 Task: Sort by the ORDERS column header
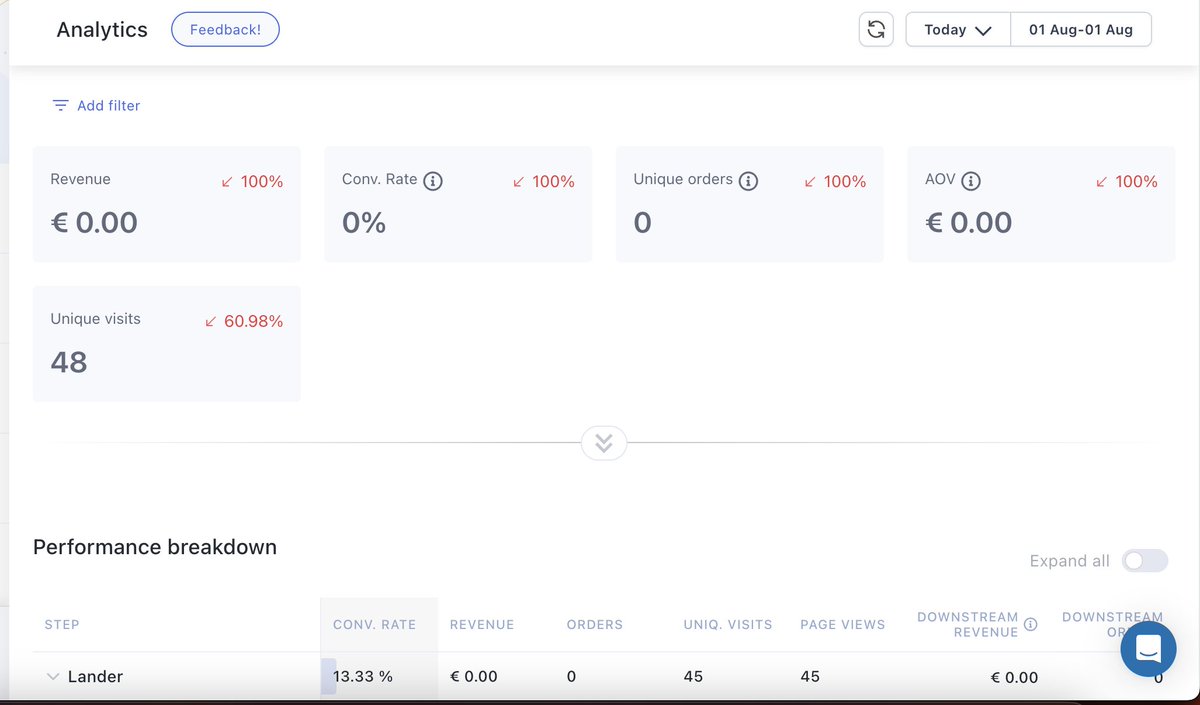(595, 624)
